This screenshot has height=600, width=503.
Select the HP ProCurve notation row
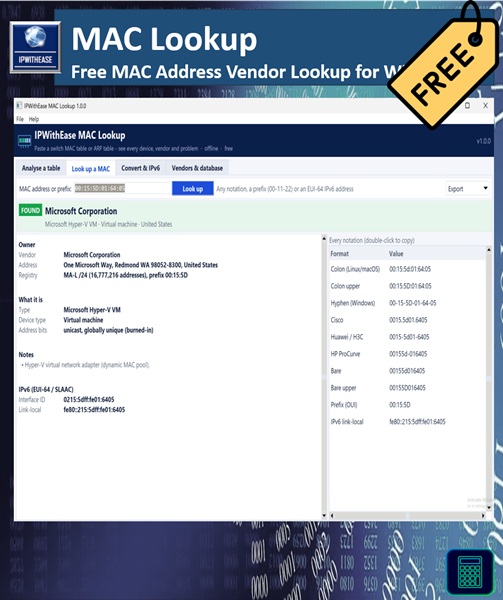point(407,354)
